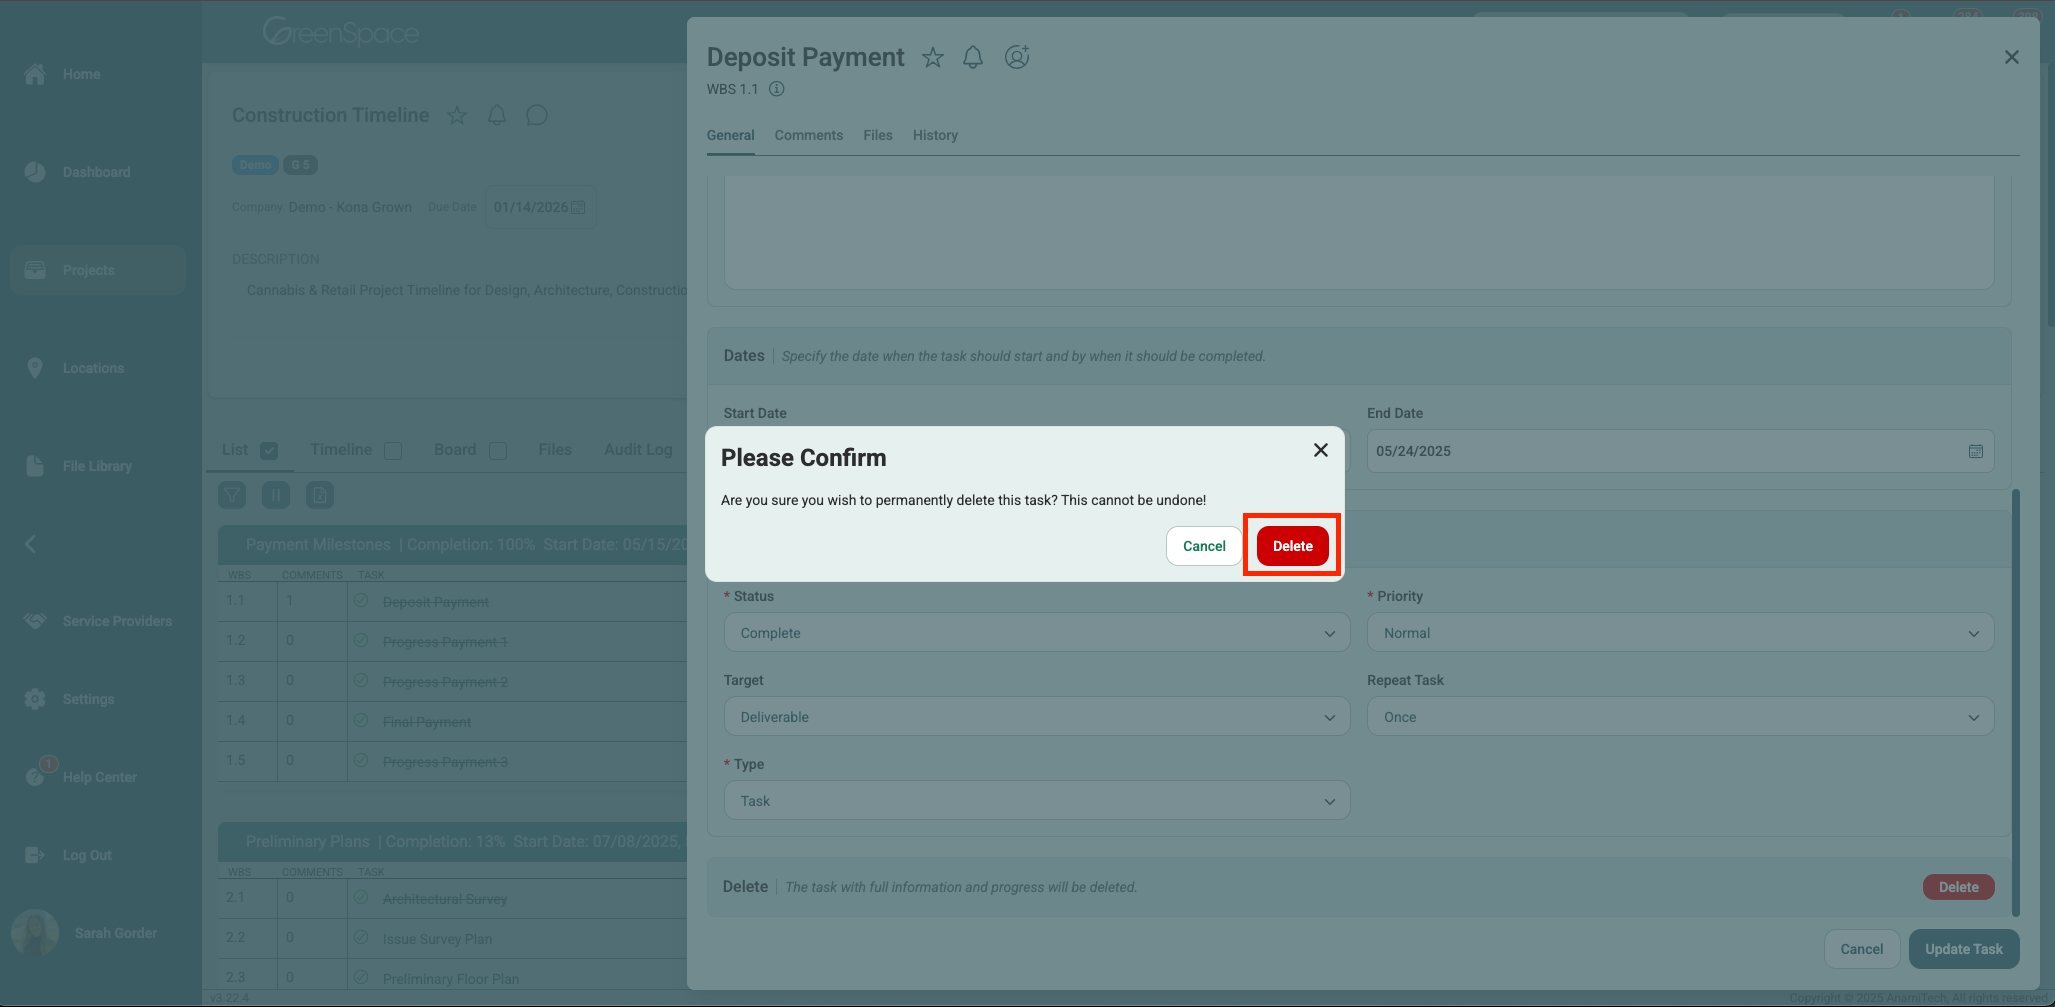2055x1007 pixels.
Task: Open the Type dropdown showing Task
Action: point(1036,801)
